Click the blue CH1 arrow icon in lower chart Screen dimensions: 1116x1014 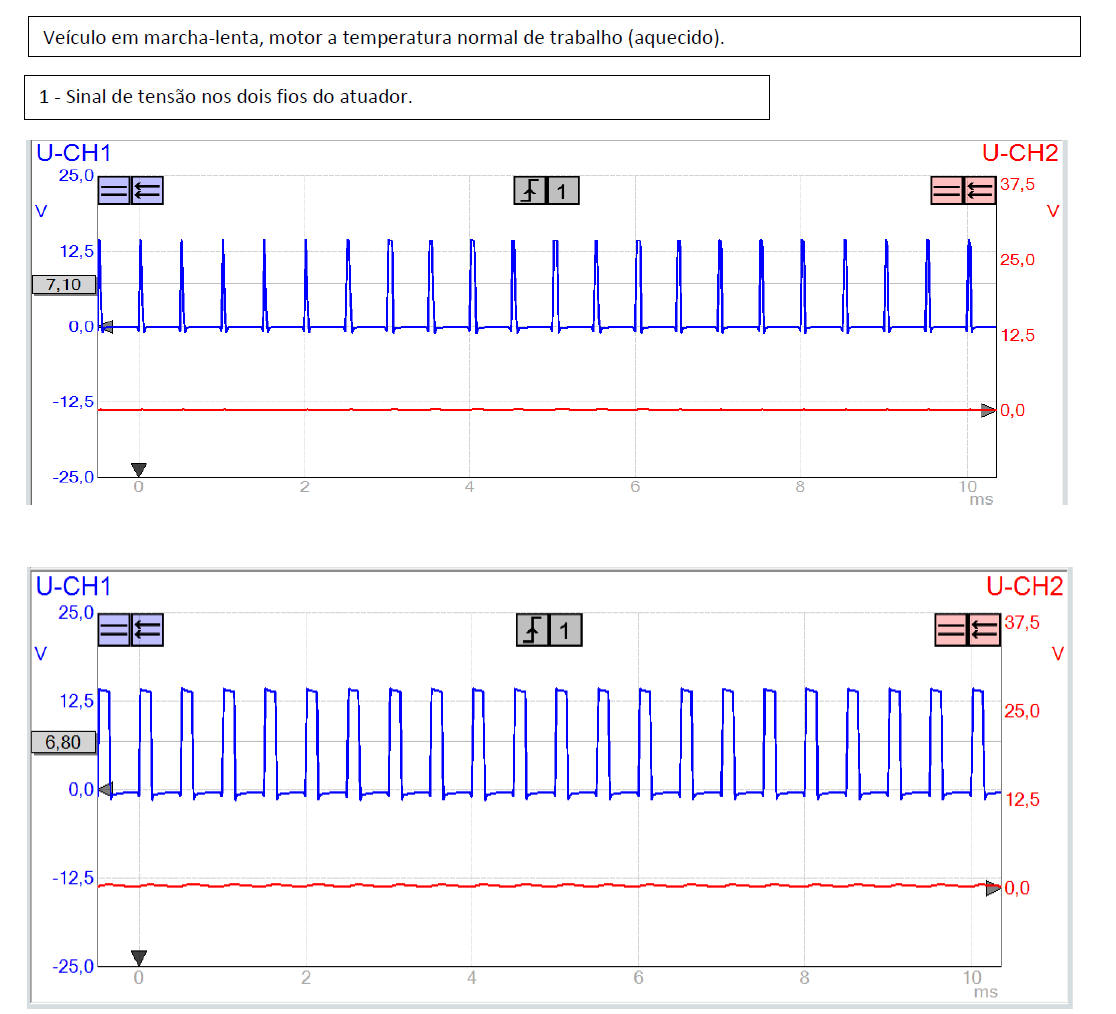[x=147, y=630]
